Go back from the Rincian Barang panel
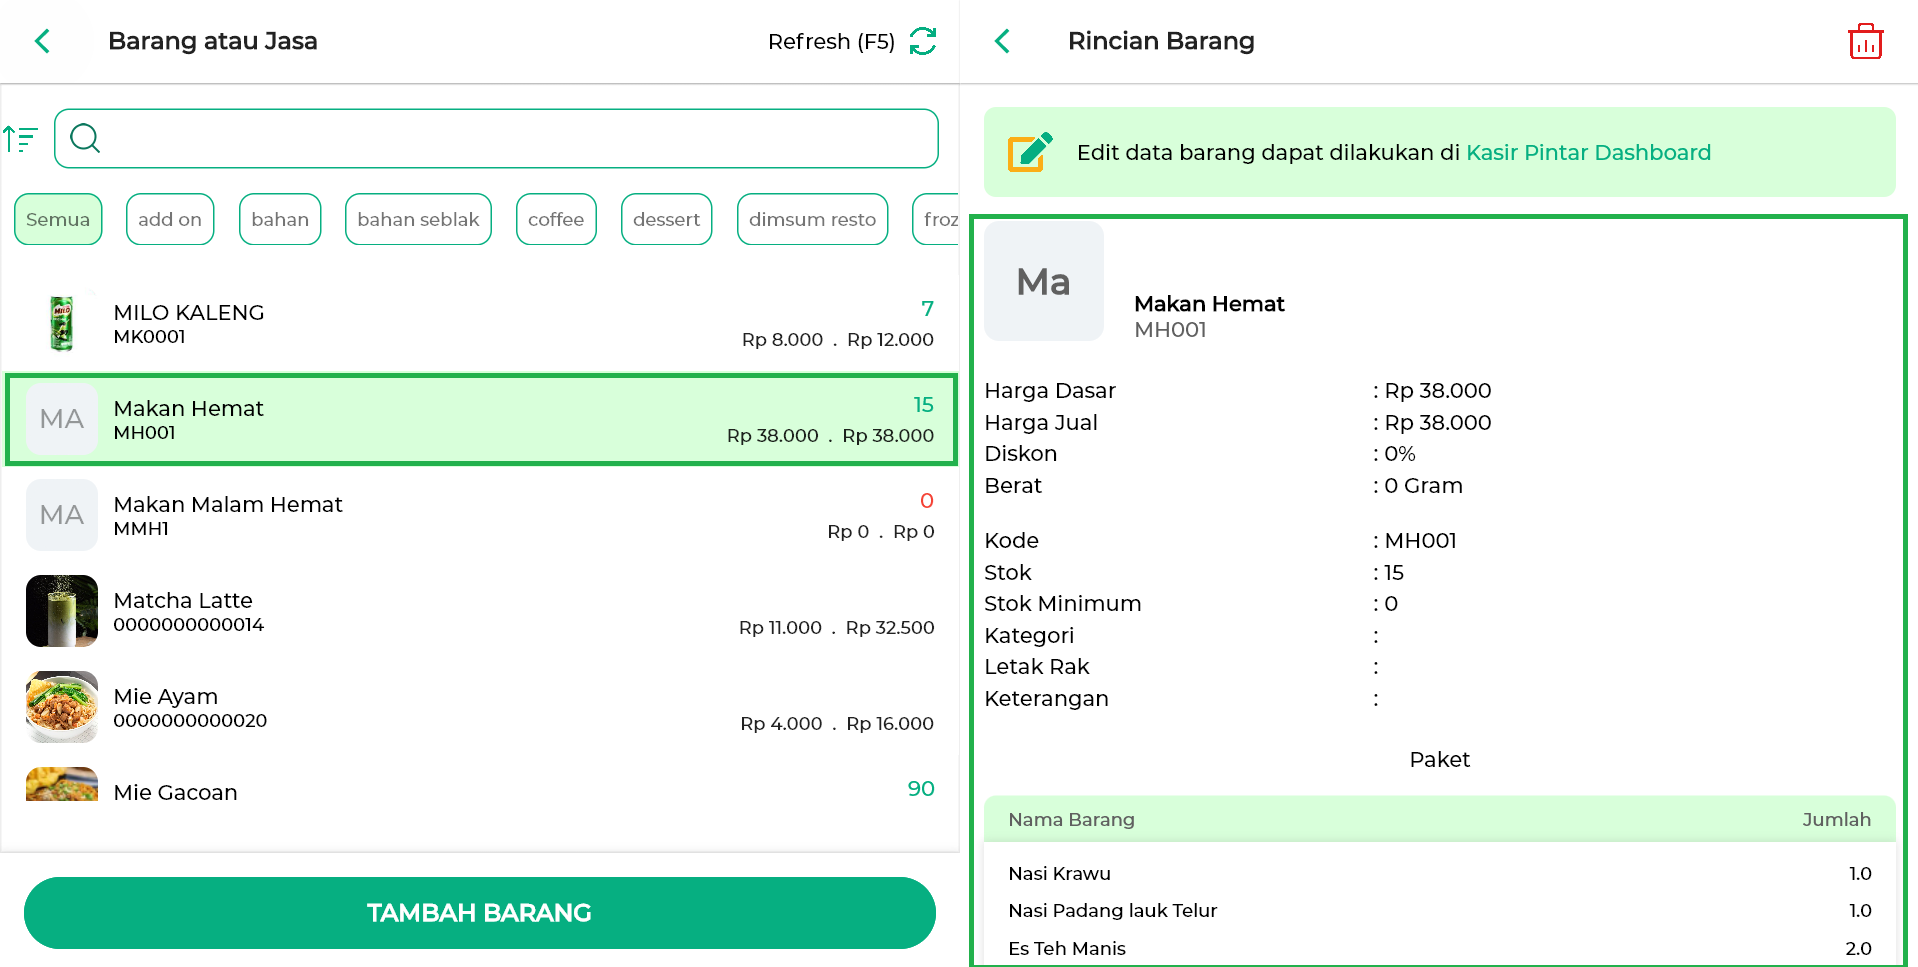 1002,41
